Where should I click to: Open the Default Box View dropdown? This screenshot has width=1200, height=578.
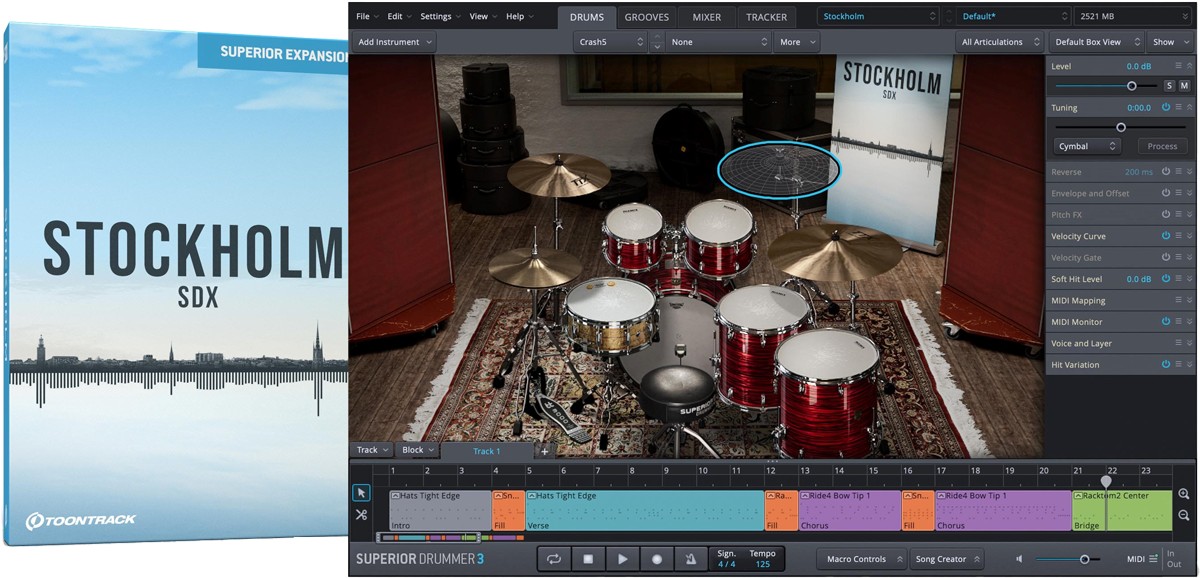(1095, 42)
